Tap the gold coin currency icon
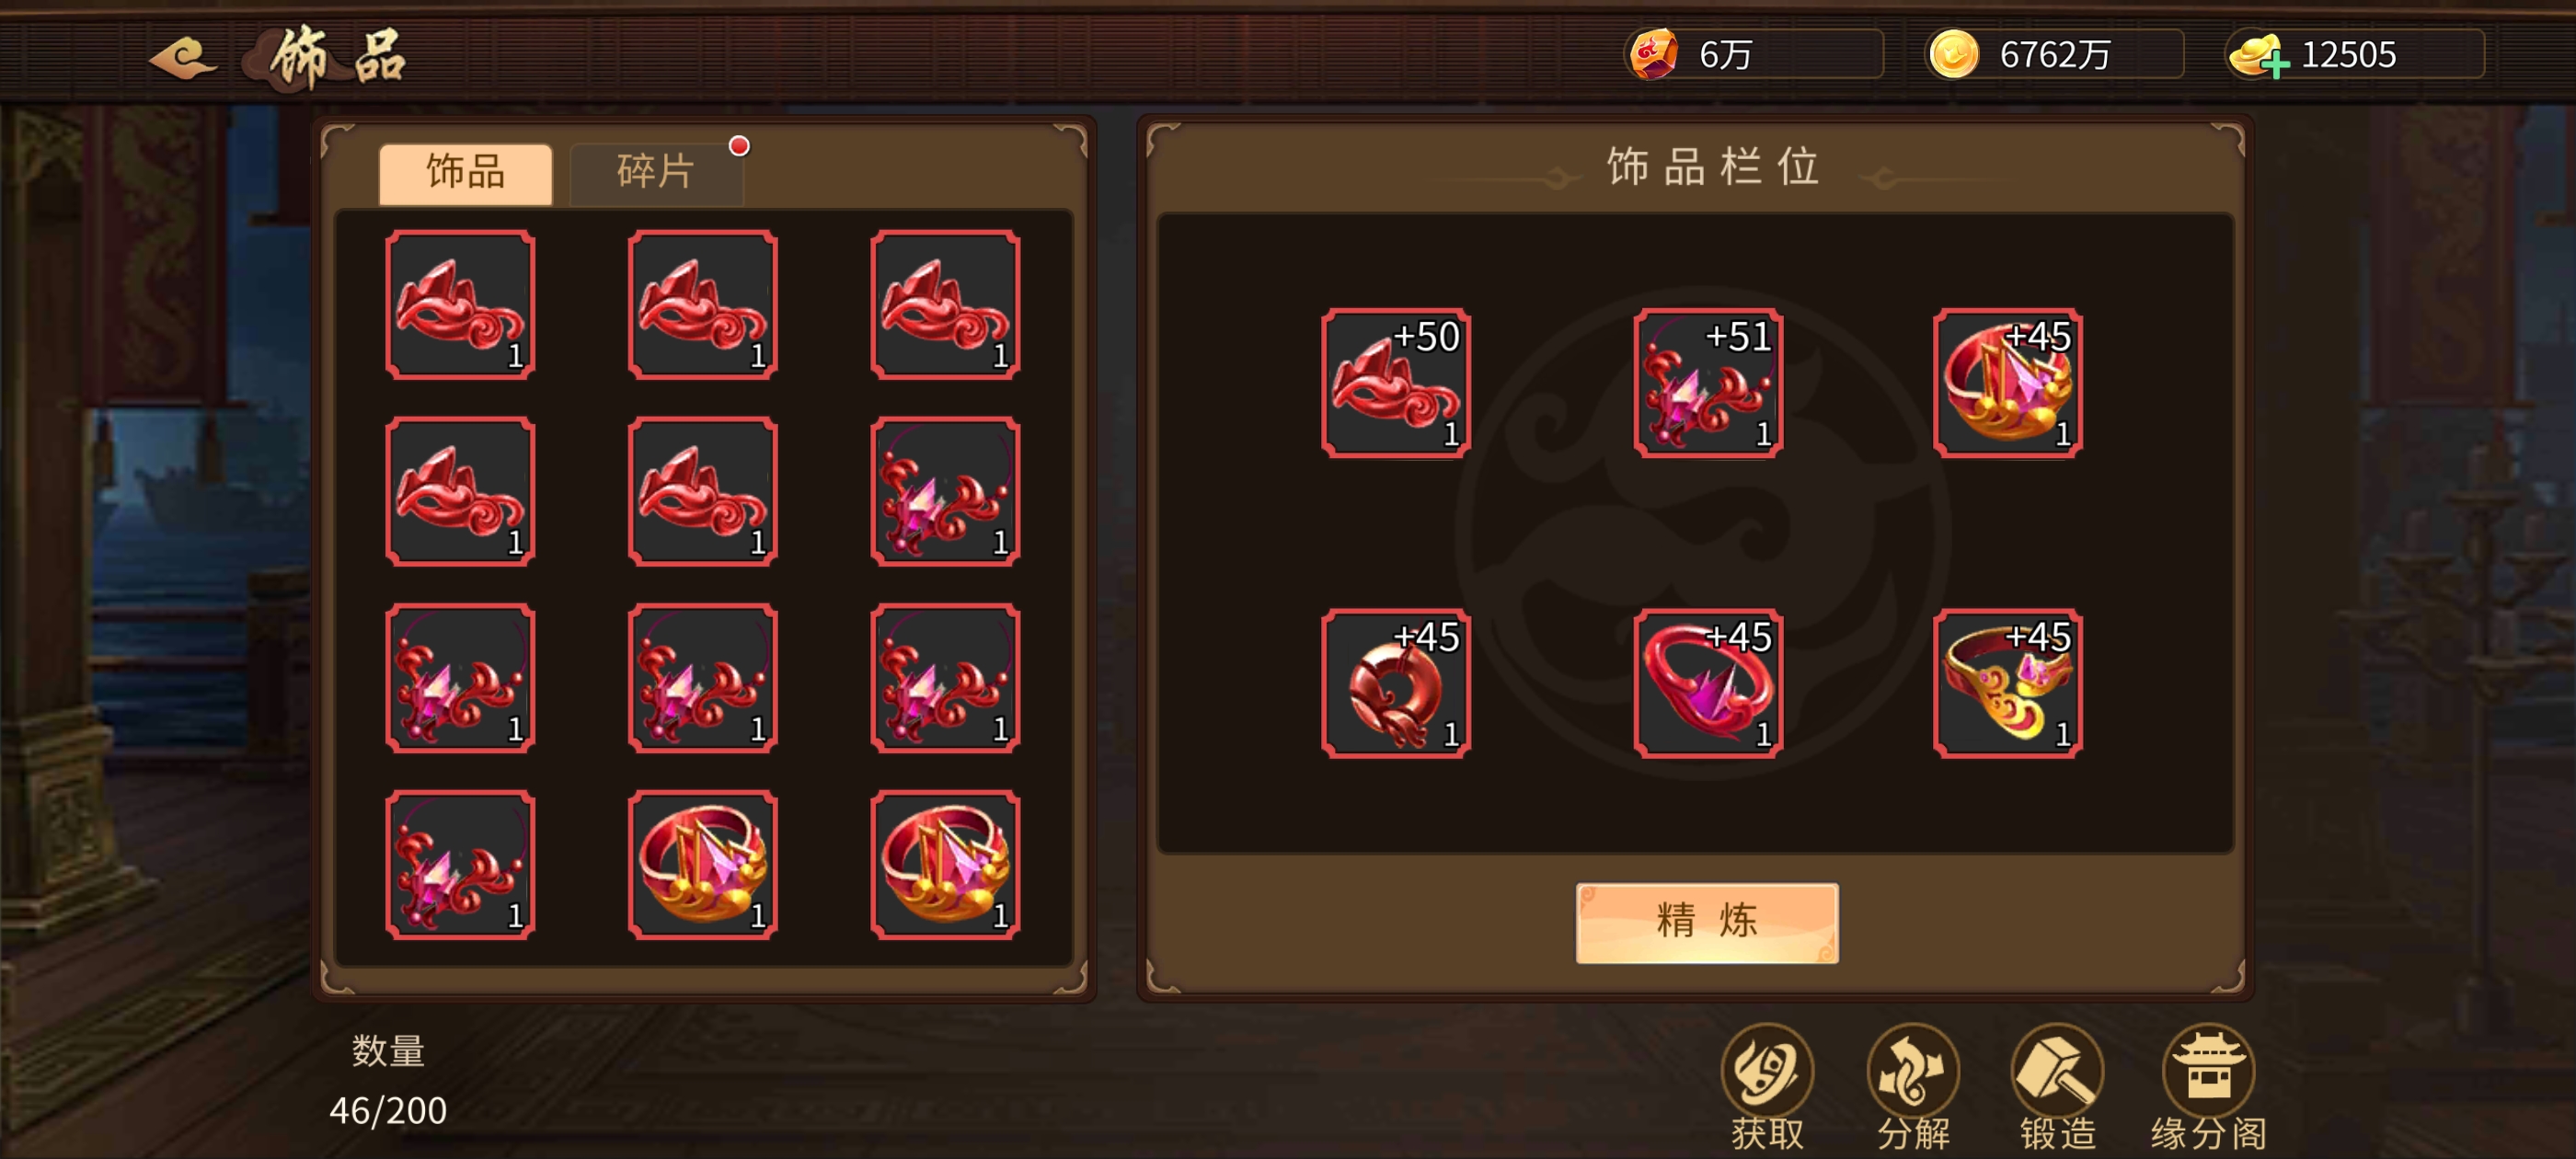Viewport: 2576px width, 1159px height. [x=1953, y=54]
